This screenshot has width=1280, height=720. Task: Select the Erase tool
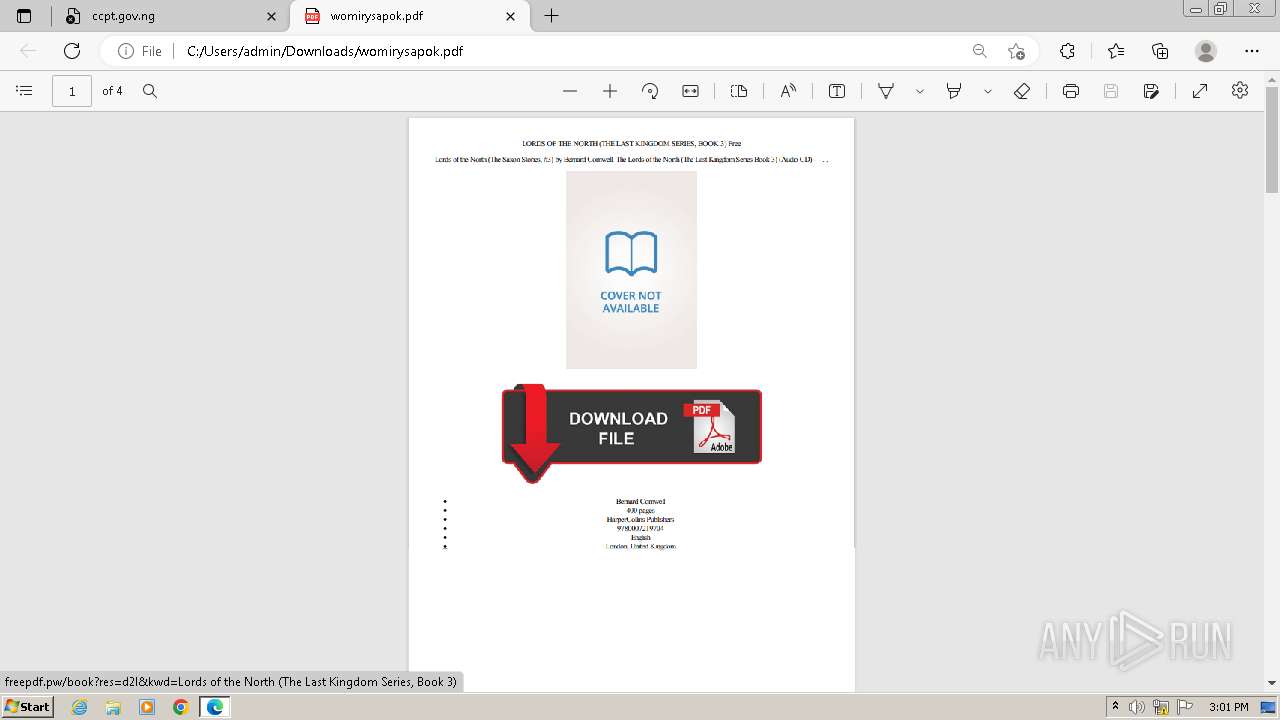(1022, 91)
